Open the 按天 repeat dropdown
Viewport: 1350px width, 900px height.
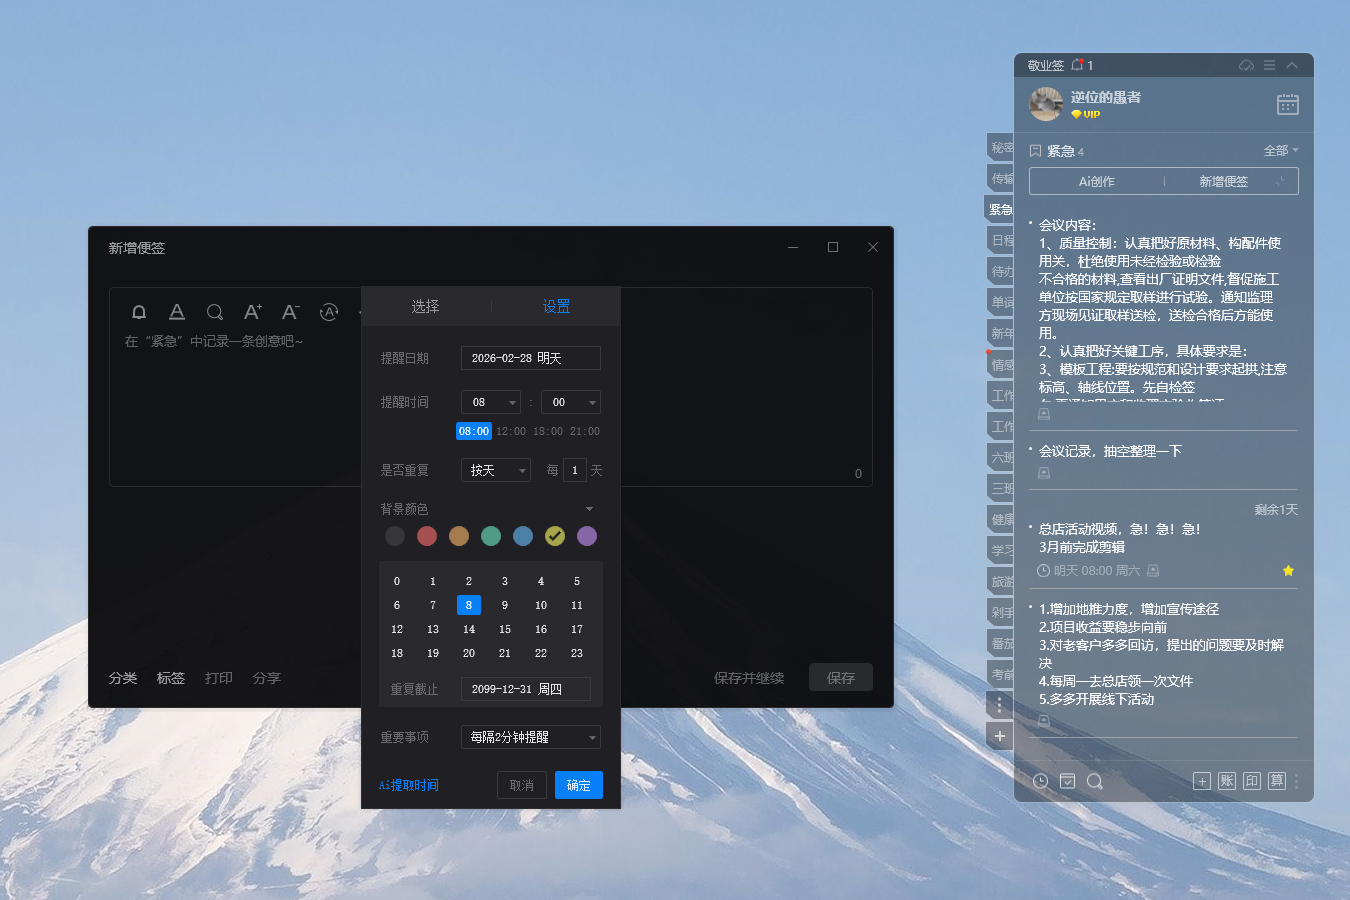point(495,470)
